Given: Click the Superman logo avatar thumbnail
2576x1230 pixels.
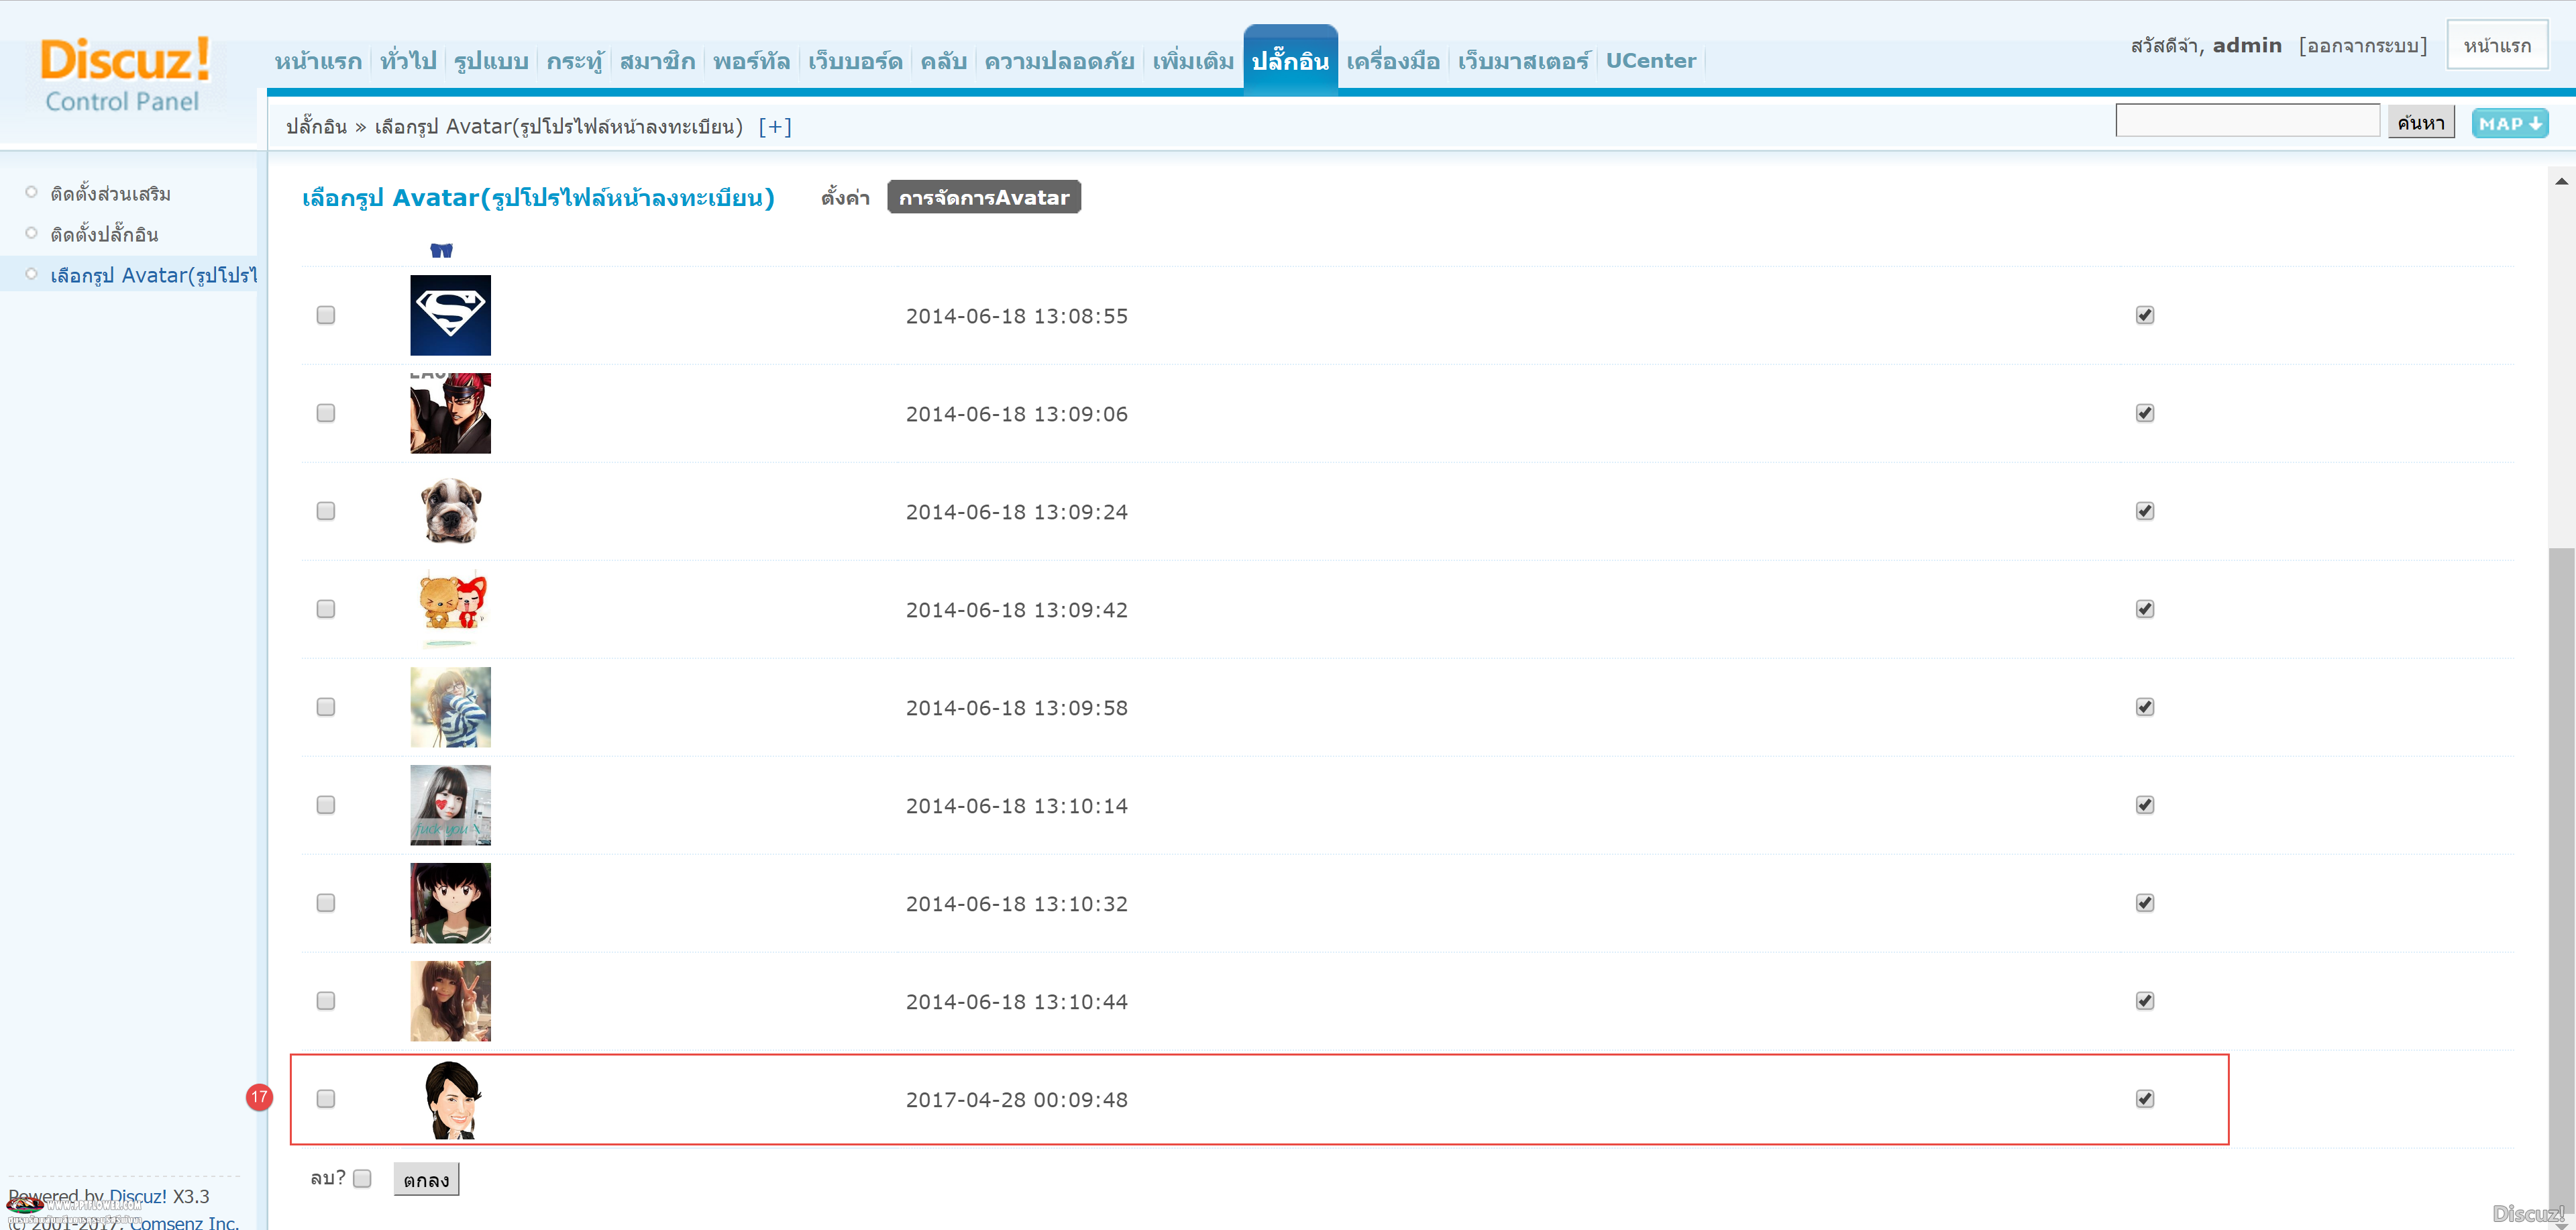Looking at the screenshot, I should (x=450, y=315).
